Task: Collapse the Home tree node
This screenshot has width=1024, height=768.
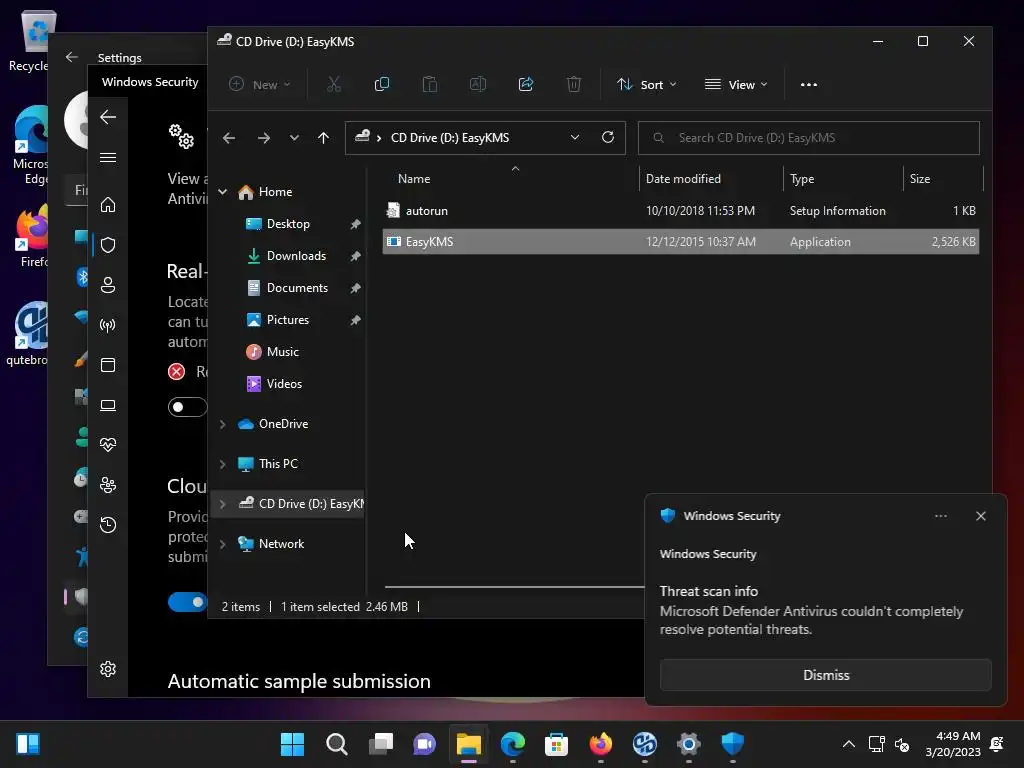Action: [x=223, y=191]
